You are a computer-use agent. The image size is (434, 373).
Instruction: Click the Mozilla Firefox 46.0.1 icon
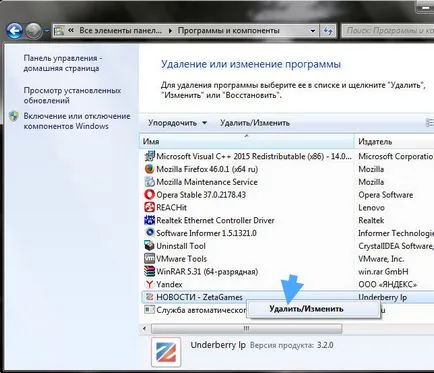(x=149, y=169)
